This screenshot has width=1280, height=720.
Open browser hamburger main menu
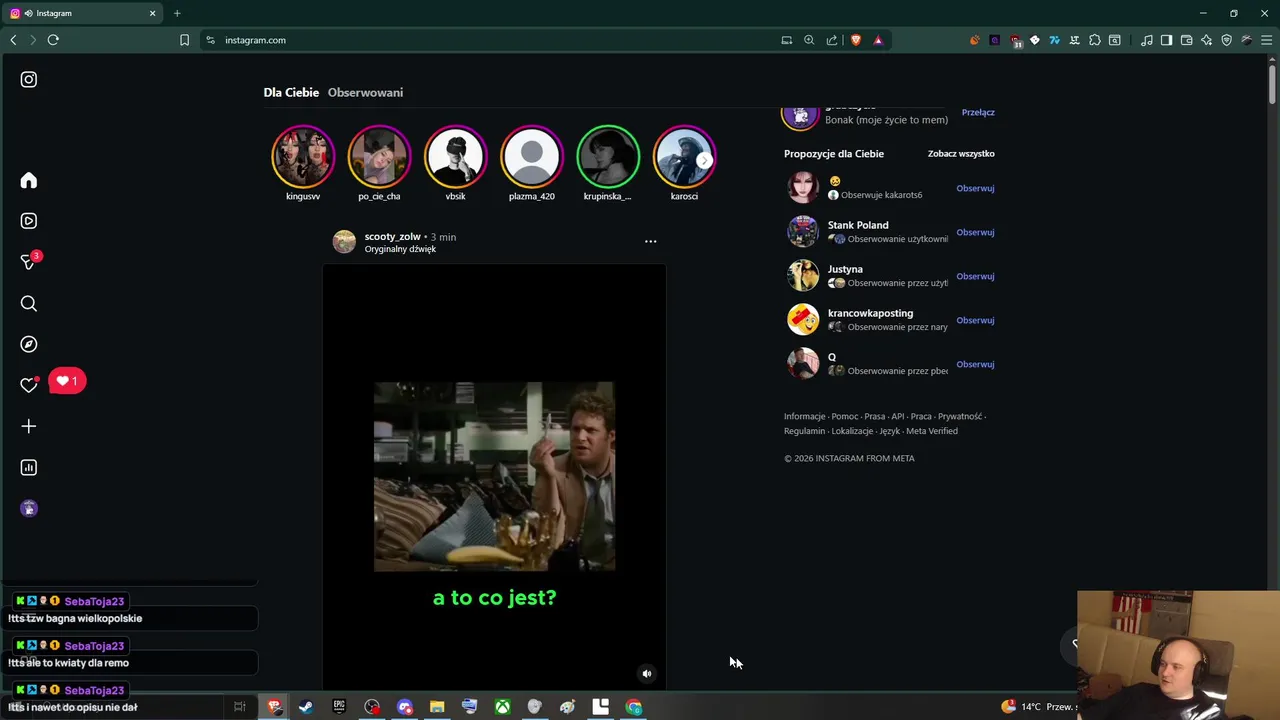coord(1266,40)
